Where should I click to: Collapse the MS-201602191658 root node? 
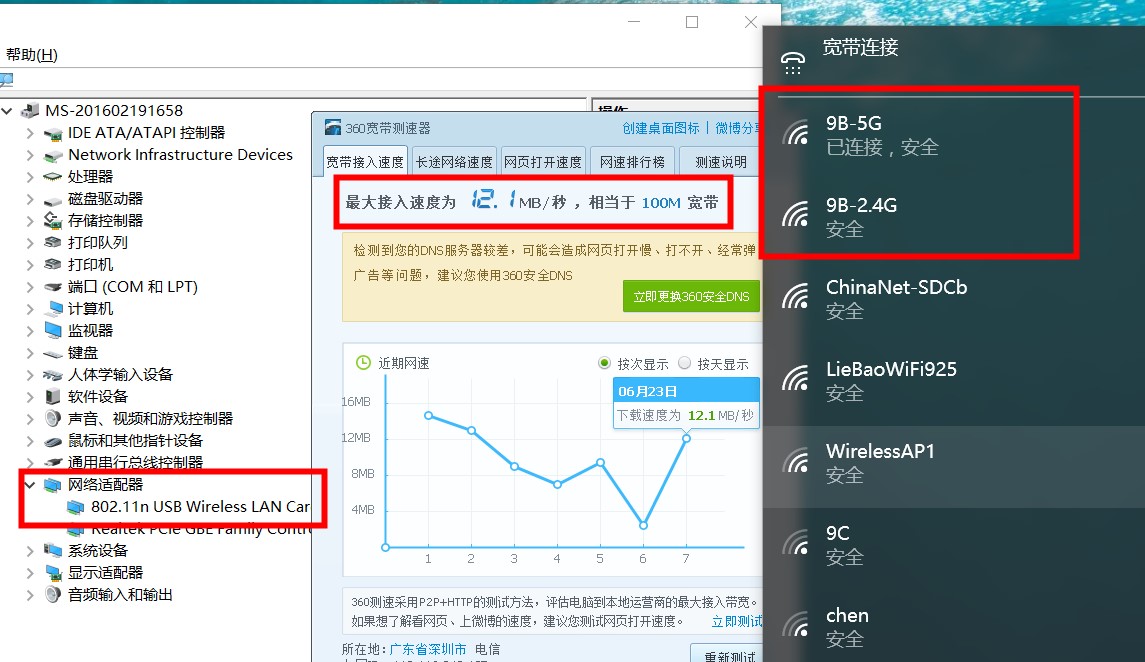pos(7,111)
